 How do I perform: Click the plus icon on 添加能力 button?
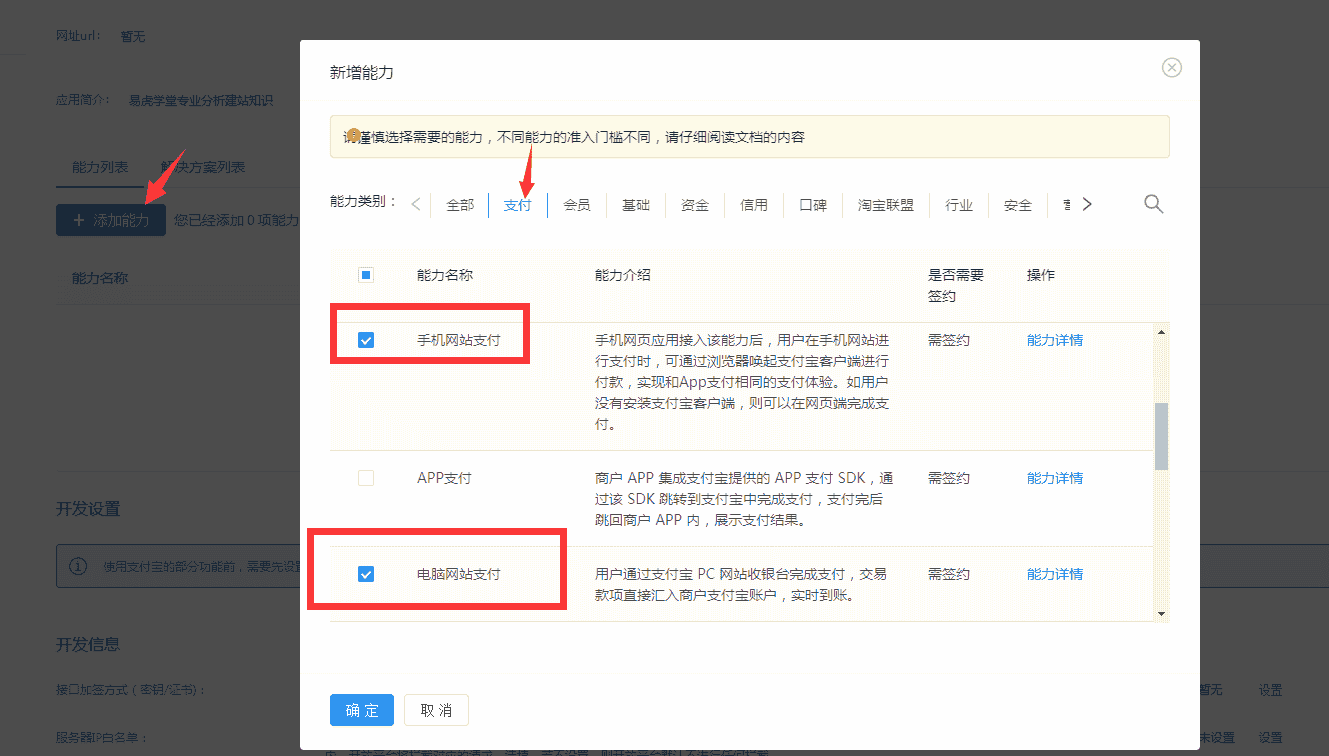point(78,219)
